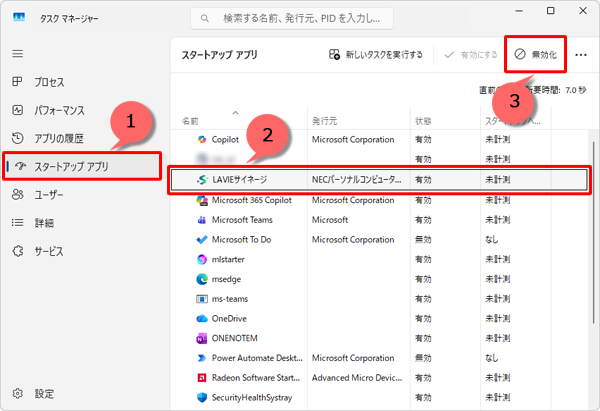Click the Microsoft Teams icon in list

tap(202, 219)
